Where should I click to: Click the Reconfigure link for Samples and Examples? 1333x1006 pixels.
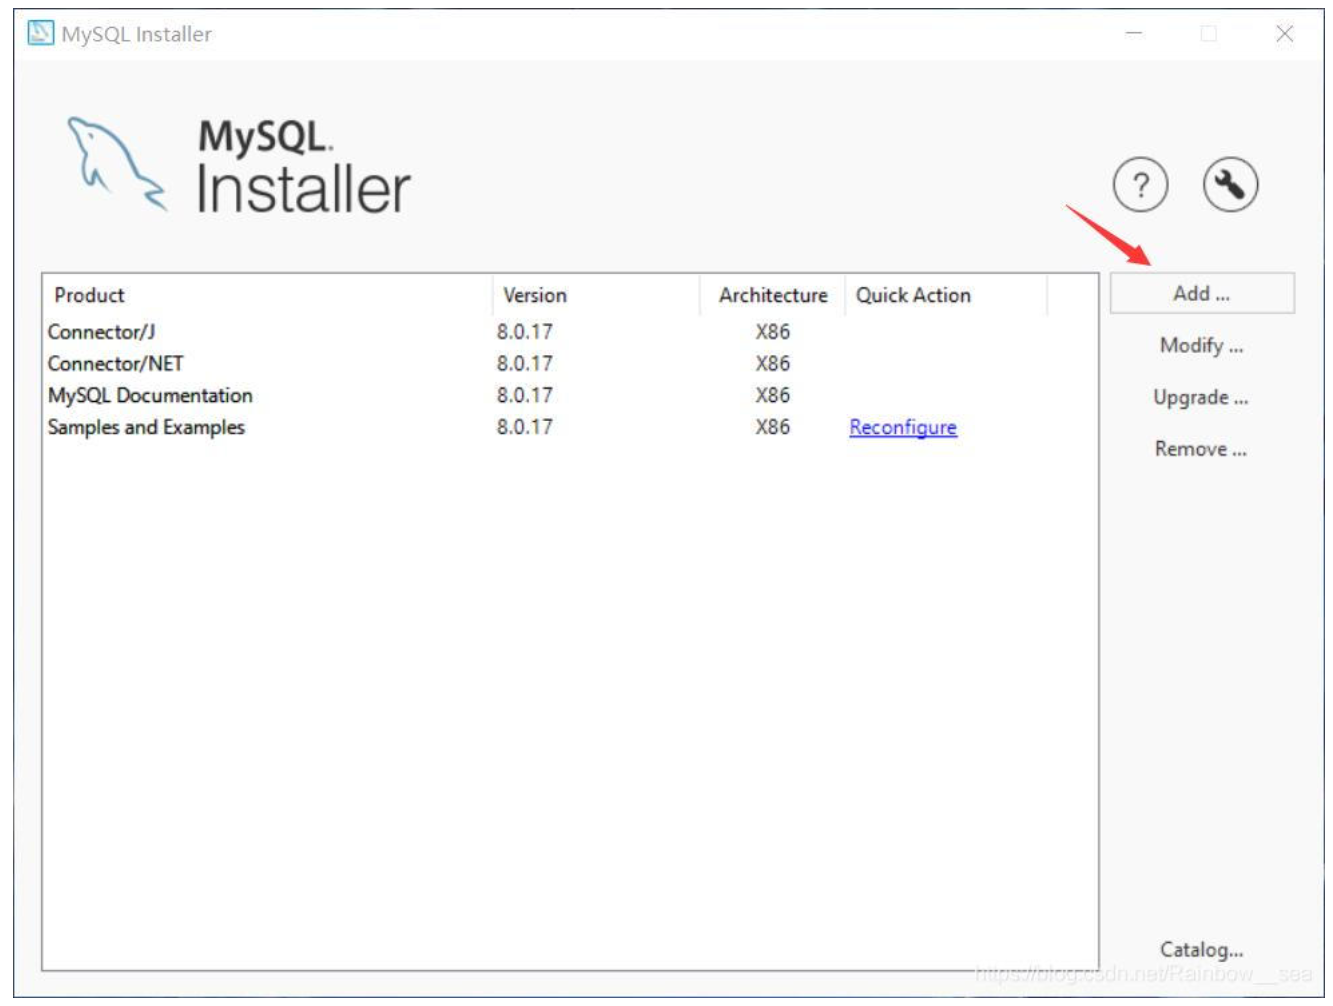click(x=903, y=427)
